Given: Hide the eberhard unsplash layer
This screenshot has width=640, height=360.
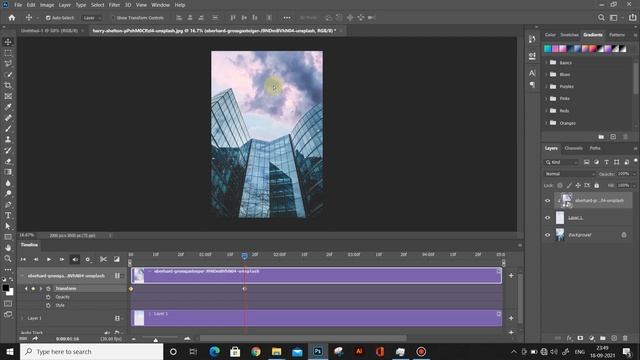Looking at the screenshot, I should click(548, 200).
